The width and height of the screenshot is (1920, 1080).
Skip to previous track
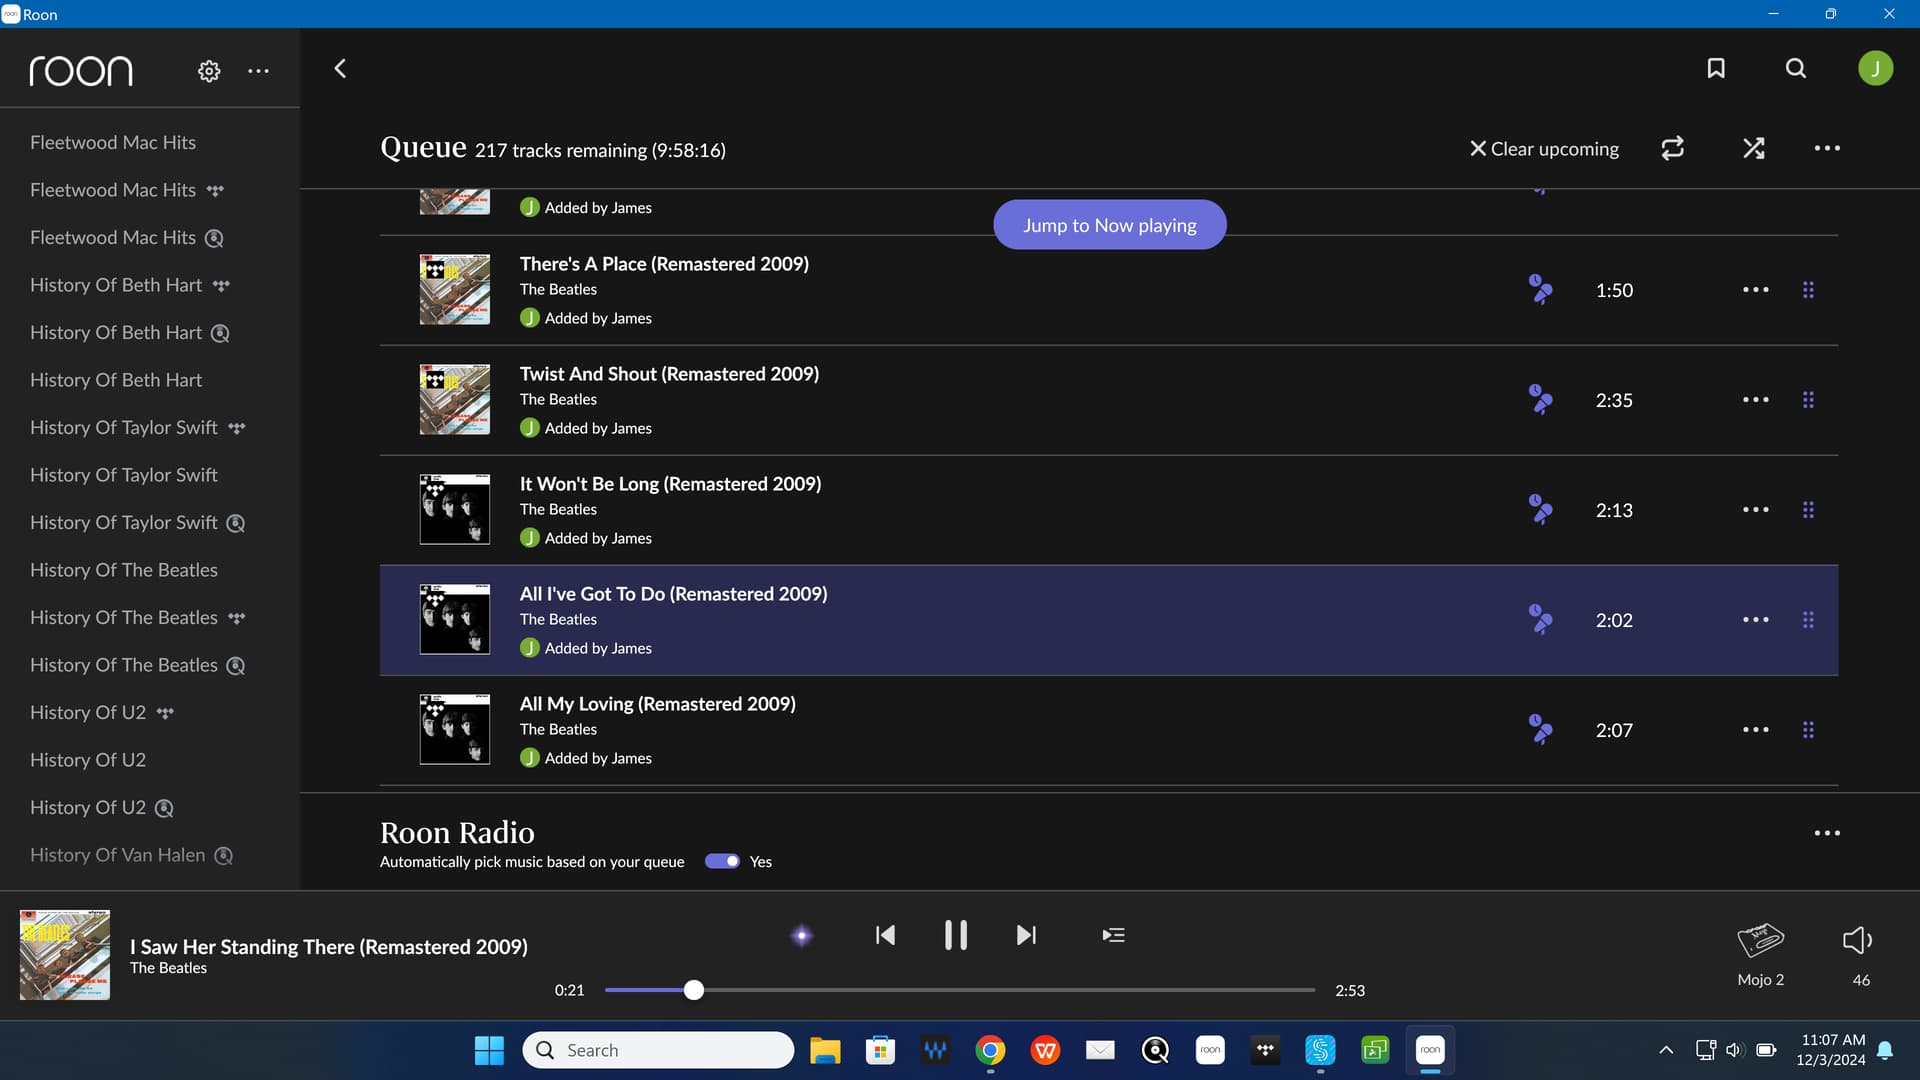[885, 935]
